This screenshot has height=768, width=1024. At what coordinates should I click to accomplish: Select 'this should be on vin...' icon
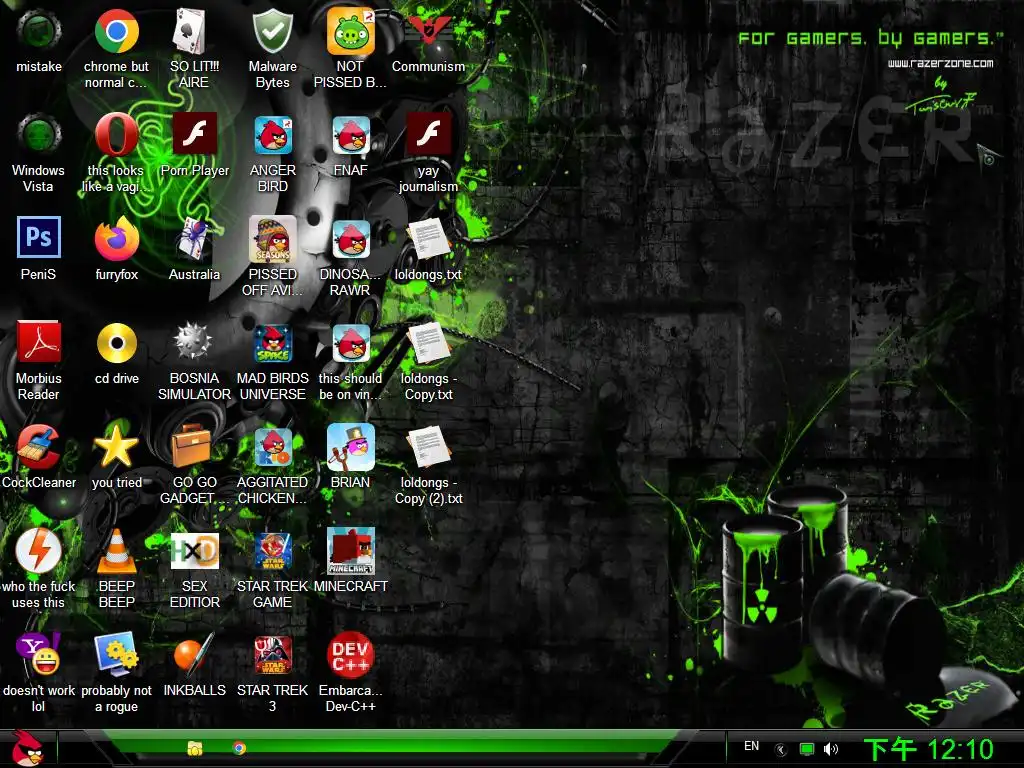click(351, 342)
